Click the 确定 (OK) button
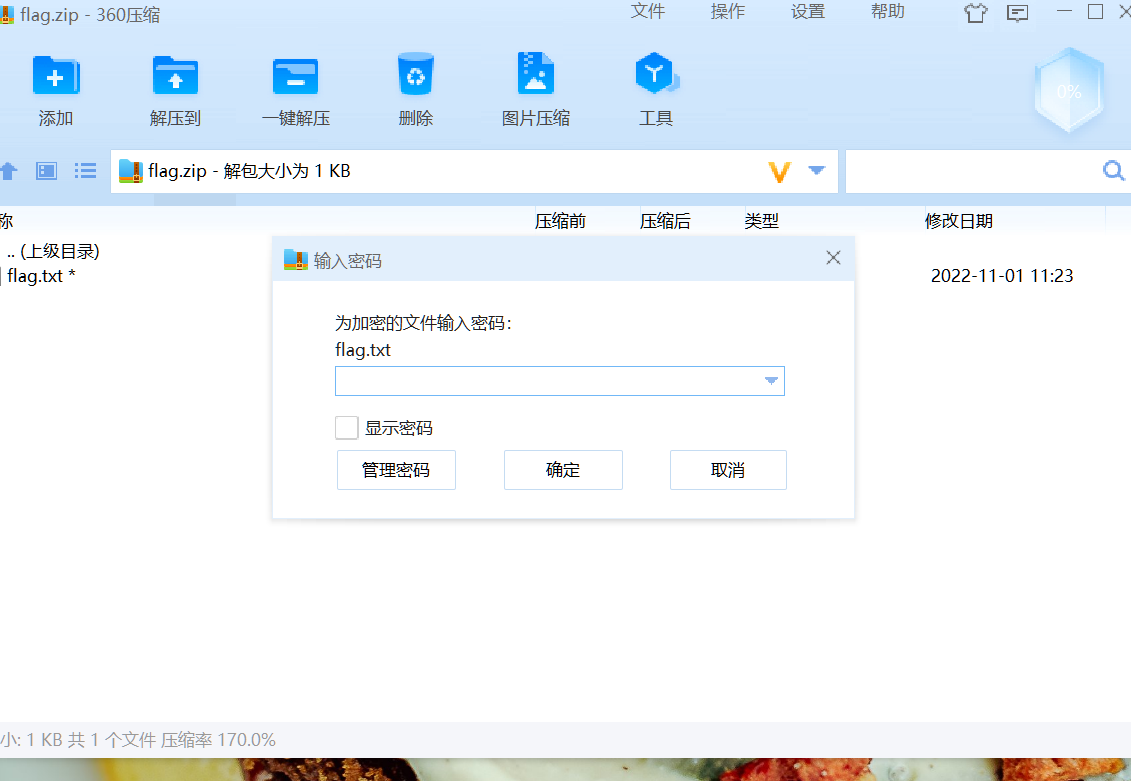 tap(563, 470)
